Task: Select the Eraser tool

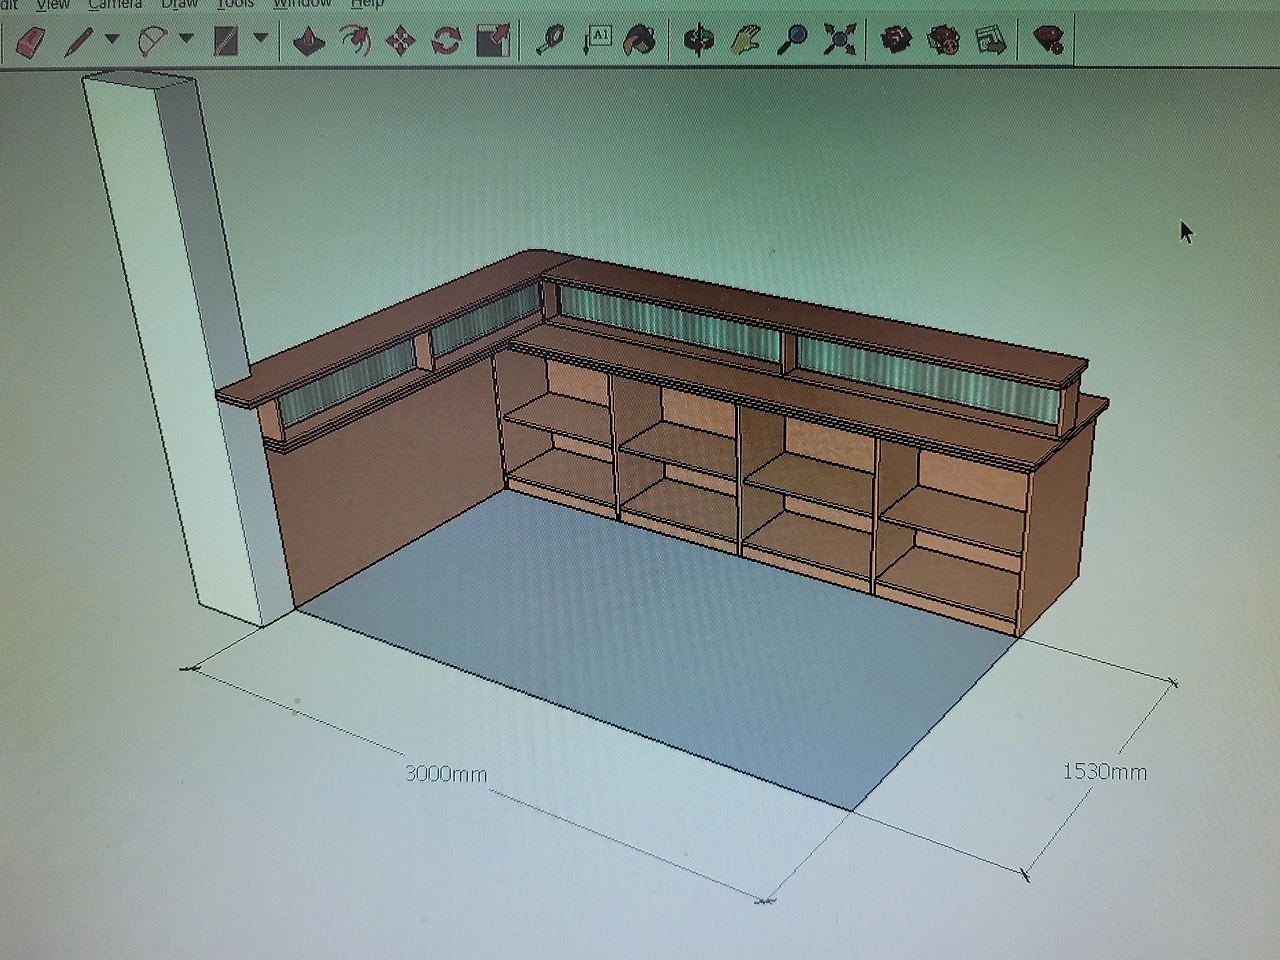Action: click(x=30, y=41)
